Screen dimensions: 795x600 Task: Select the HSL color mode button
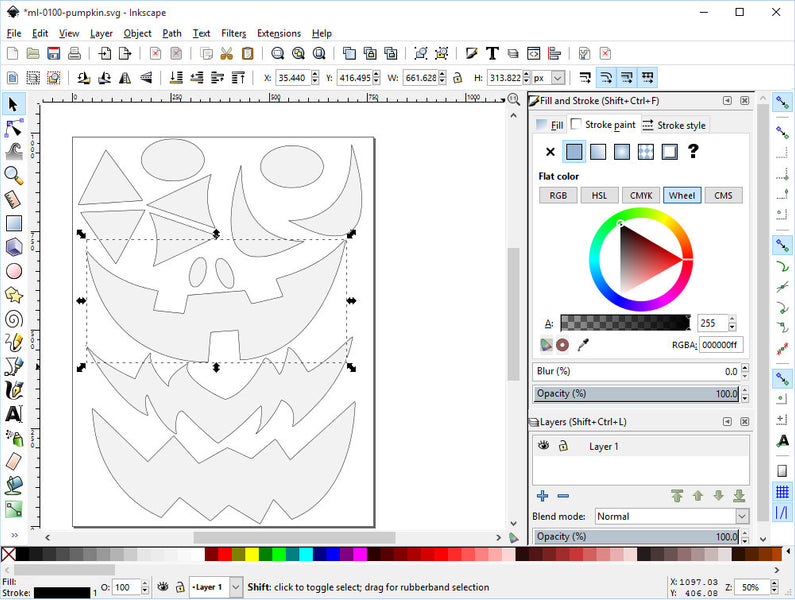[x=599, y=196]
